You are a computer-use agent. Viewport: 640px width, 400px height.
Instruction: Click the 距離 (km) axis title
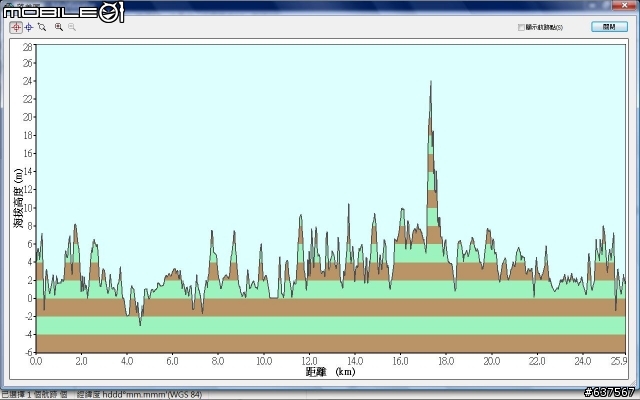pos(331,372)
